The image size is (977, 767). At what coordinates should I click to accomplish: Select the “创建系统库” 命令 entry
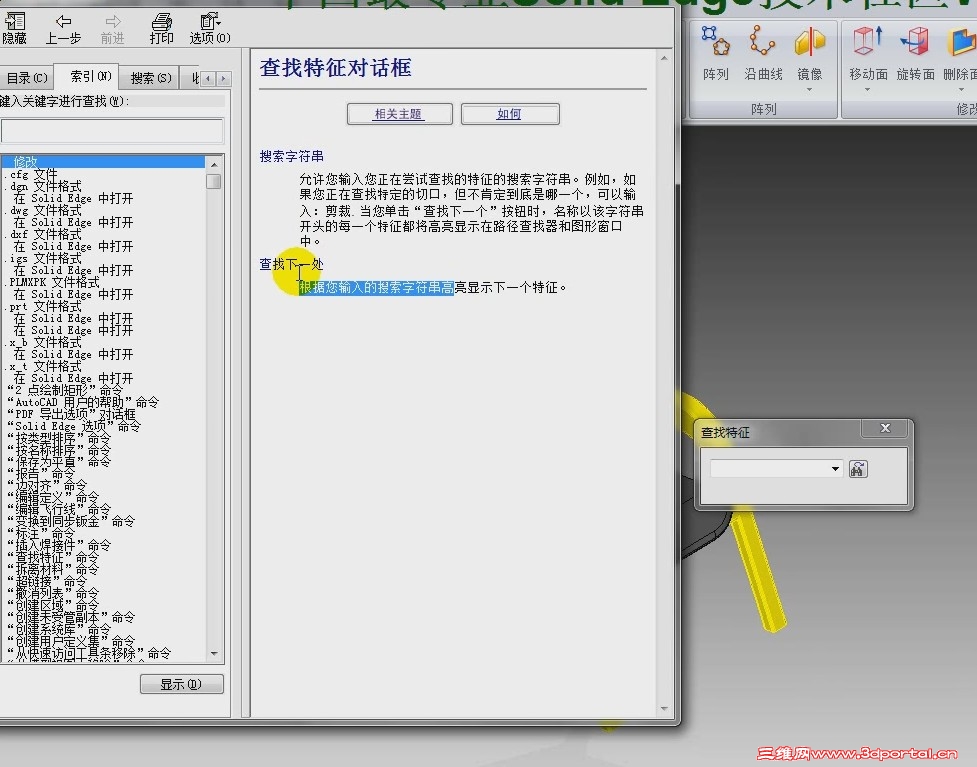pos(59,629)
